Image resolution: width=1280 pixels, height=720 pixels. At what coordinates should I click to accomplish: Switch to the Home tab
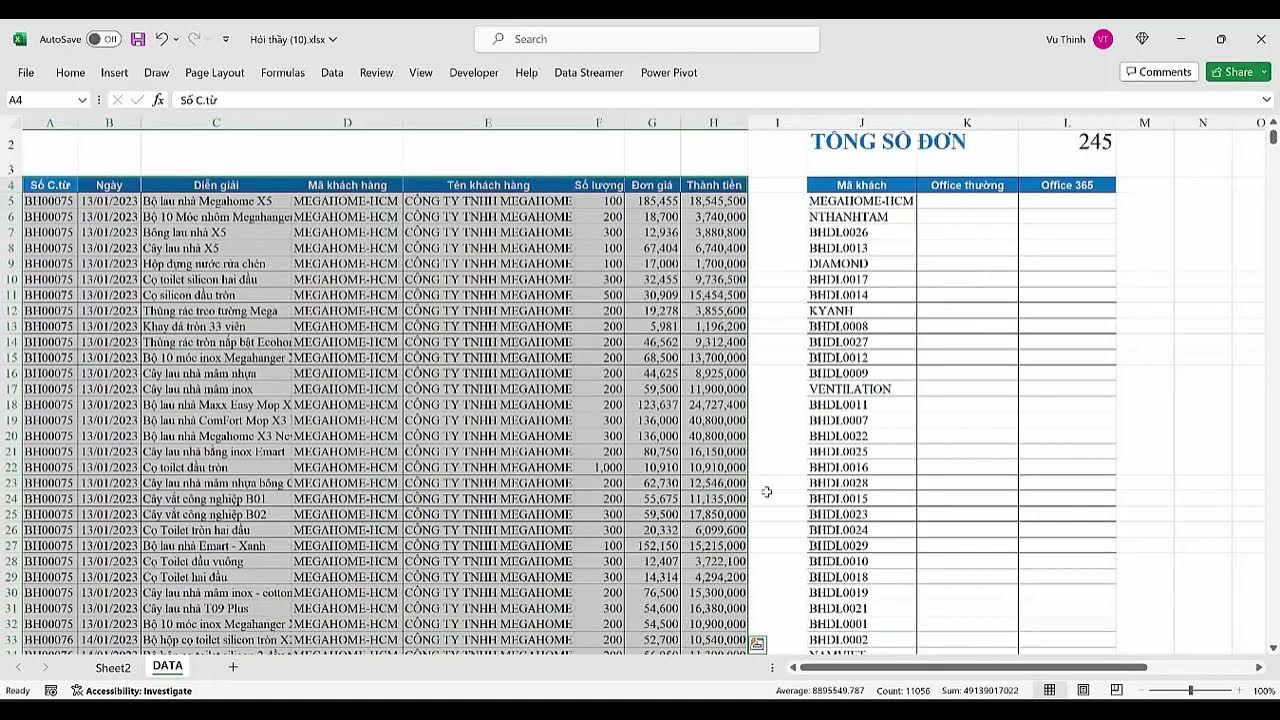click(70, 72)
